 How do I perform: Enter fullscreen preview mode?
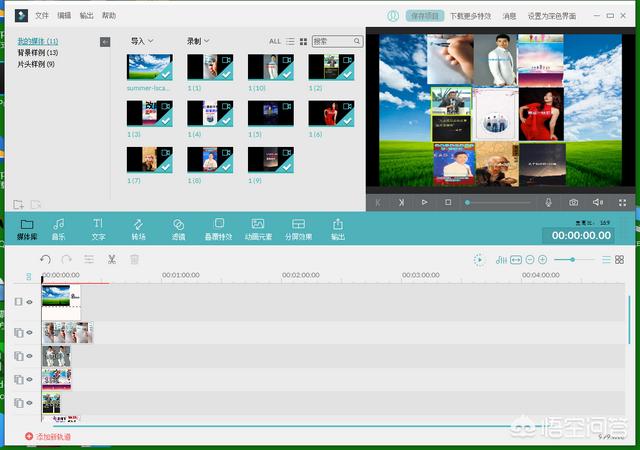coord(622,202)
